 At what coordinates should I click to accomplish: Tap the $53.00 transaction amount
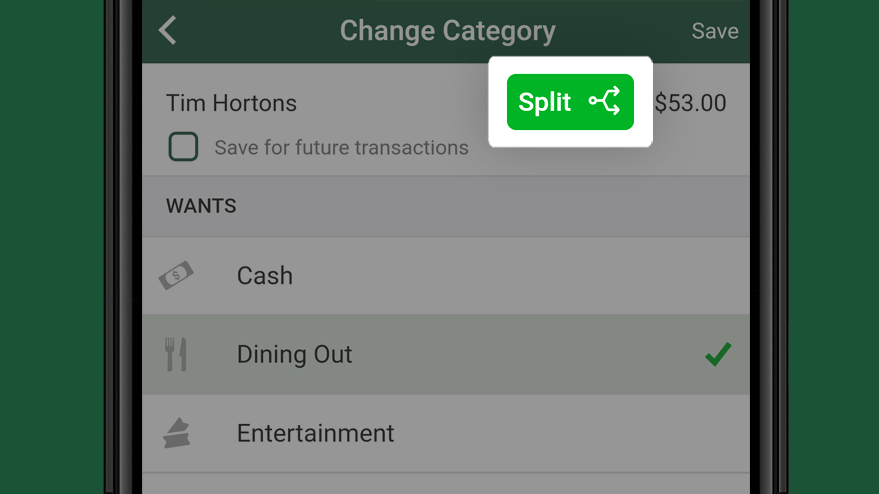pos(690,103)
